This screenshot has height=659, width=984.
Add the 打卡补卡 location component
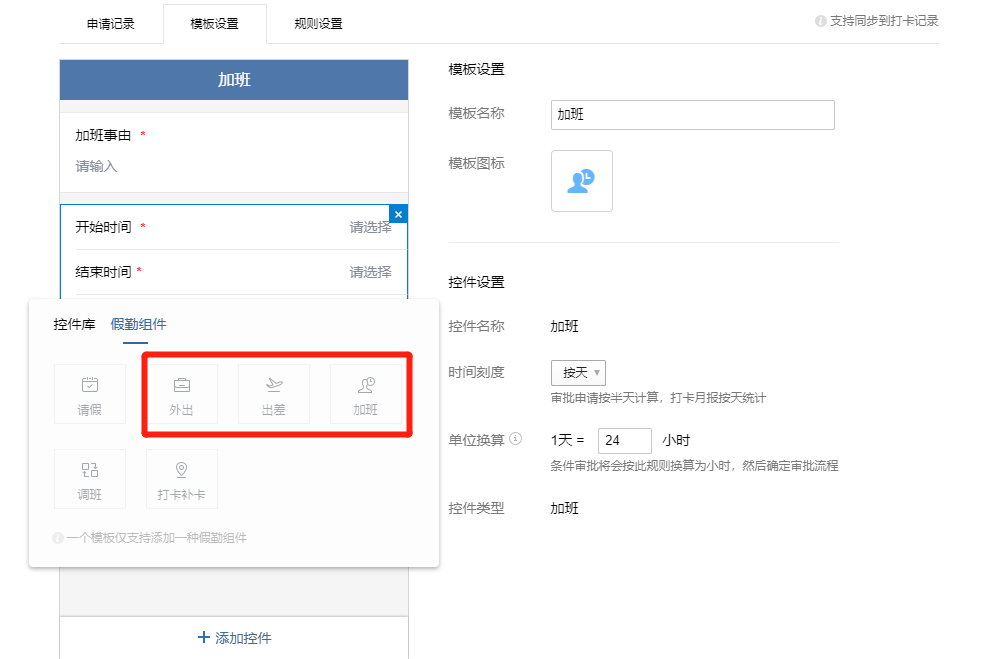(181, 479)
